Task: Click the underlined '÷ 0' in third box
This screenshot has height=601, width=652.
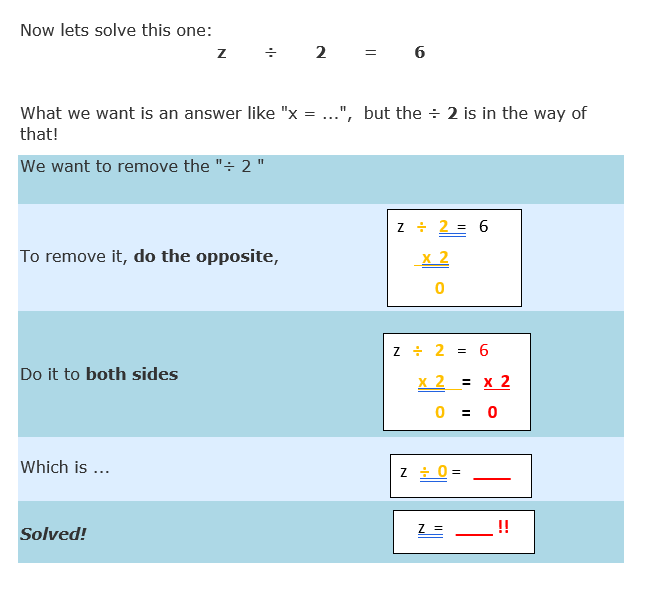Action: tap(433, 472)
